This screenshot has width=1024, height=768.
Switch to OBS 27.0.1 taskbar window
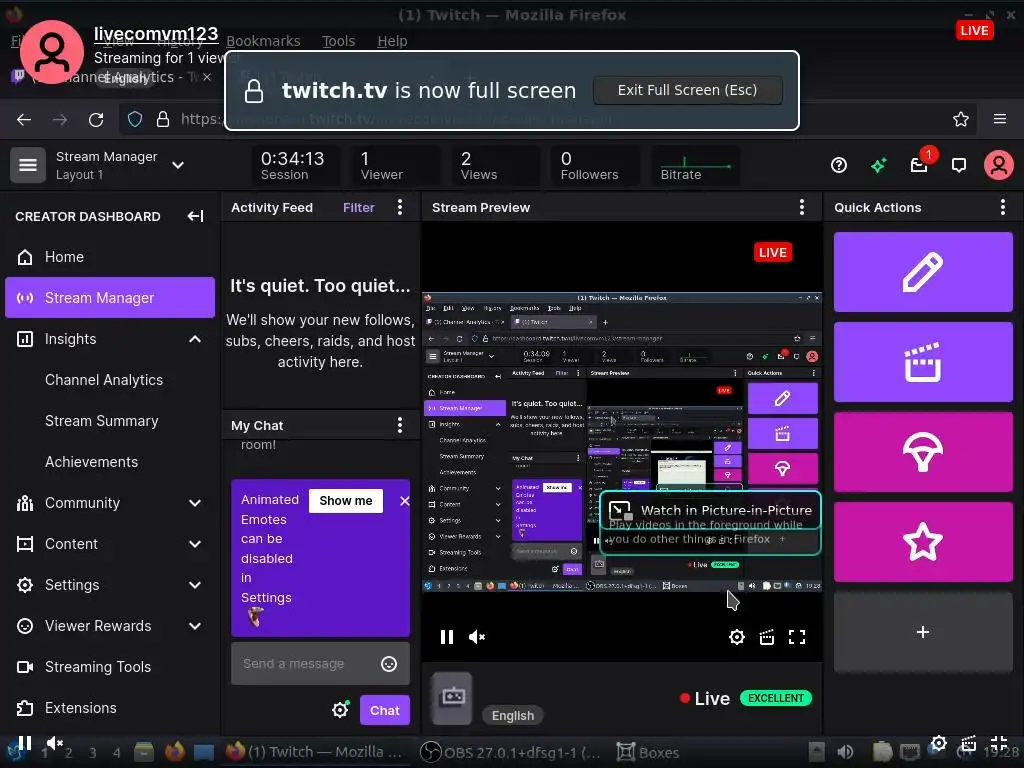coord(510,752)
